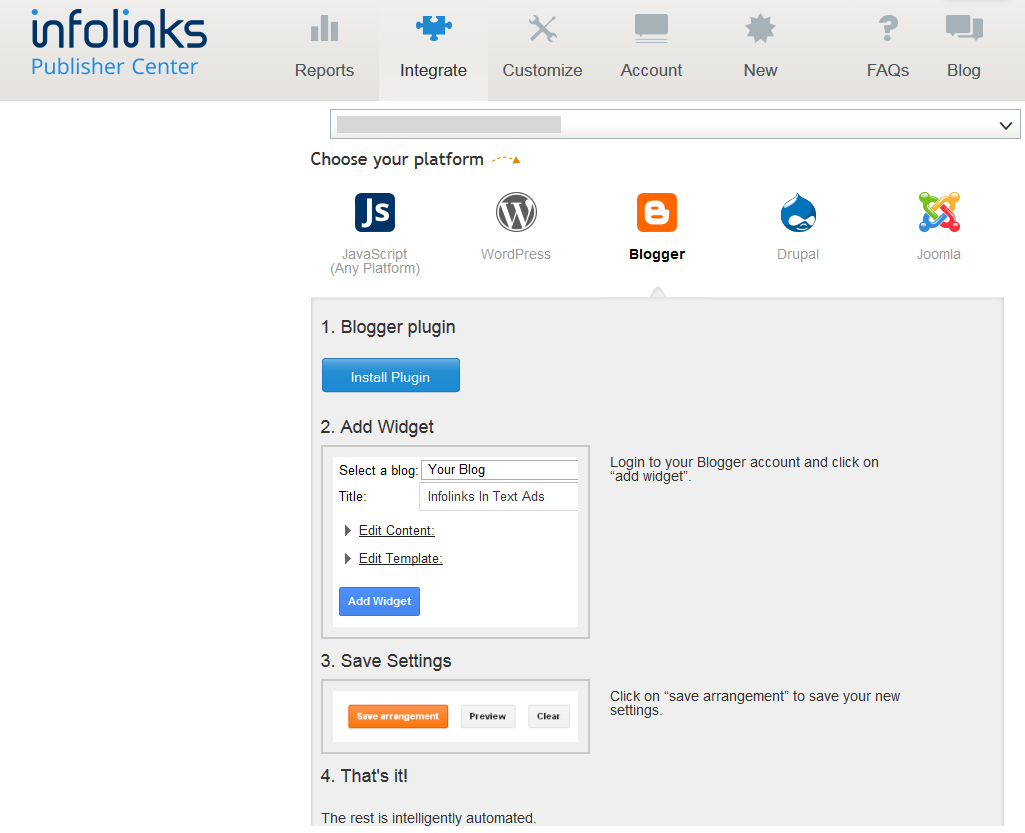Click the Choose your platform heading

pos(397,160)
